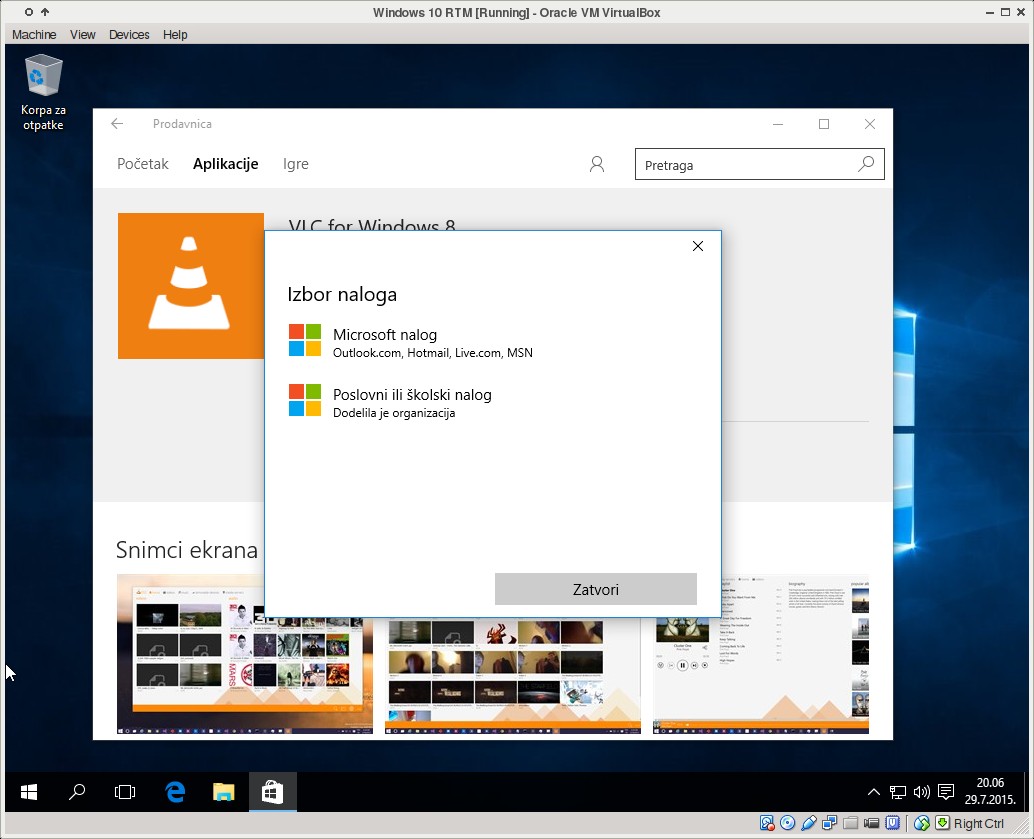Open second VLC screenshot with video grid
The width and height of the screenshot is (1034, 839).
tap(512, 675)
